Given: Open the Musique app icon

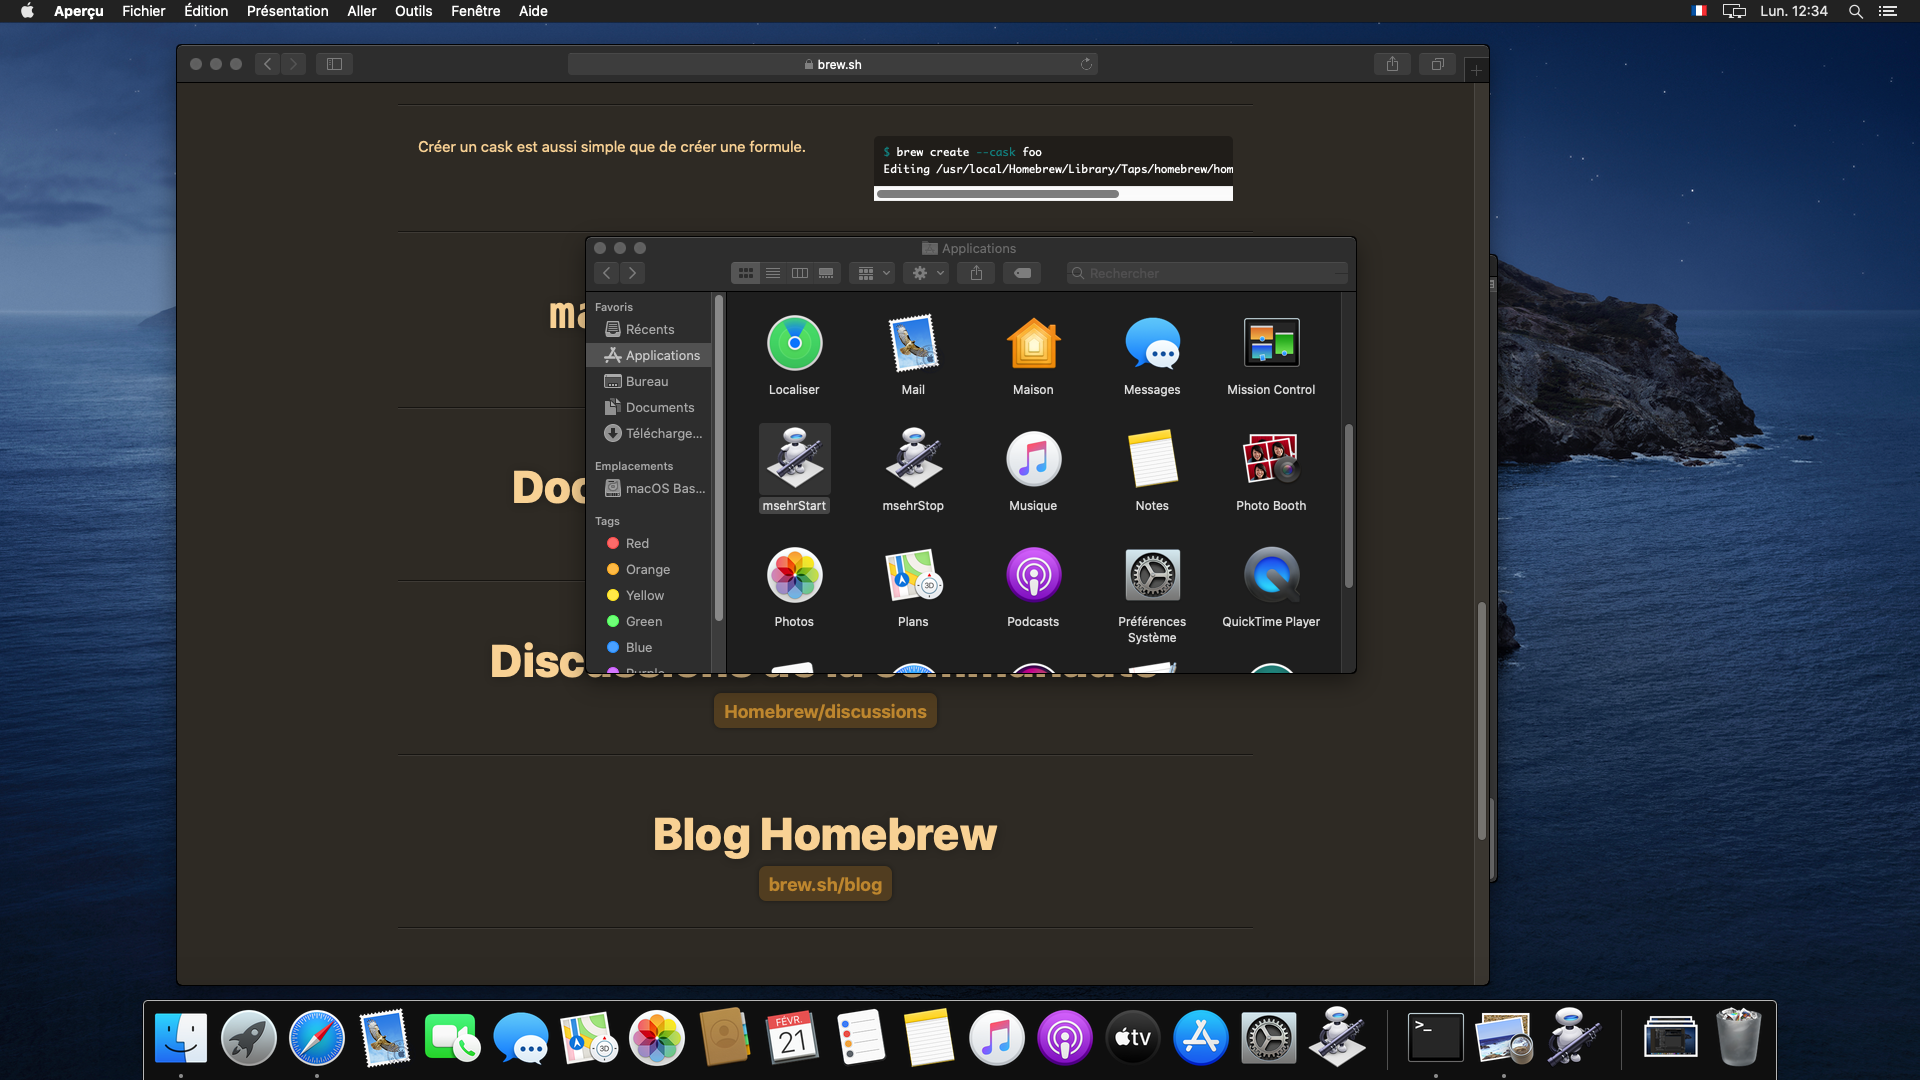Looking at the screenshot, I should click(1033, 459).
